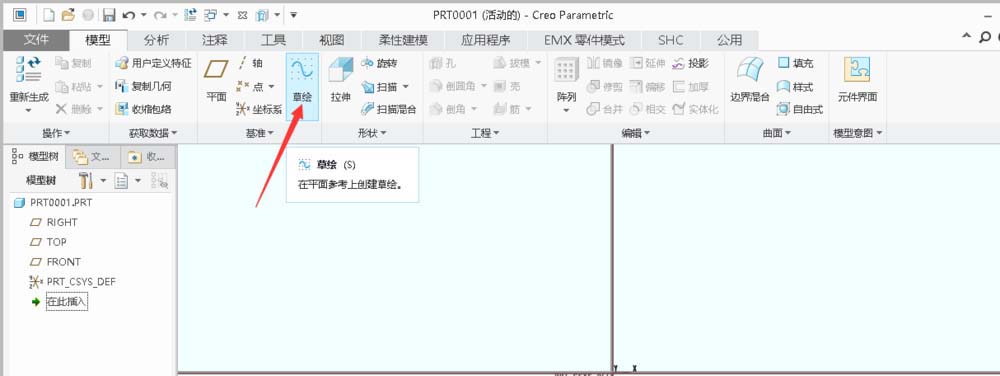Customize quick access toolbar dropdown arrow
The width and height of the screenshot is (1000, 376).
[x=293, y=15]
